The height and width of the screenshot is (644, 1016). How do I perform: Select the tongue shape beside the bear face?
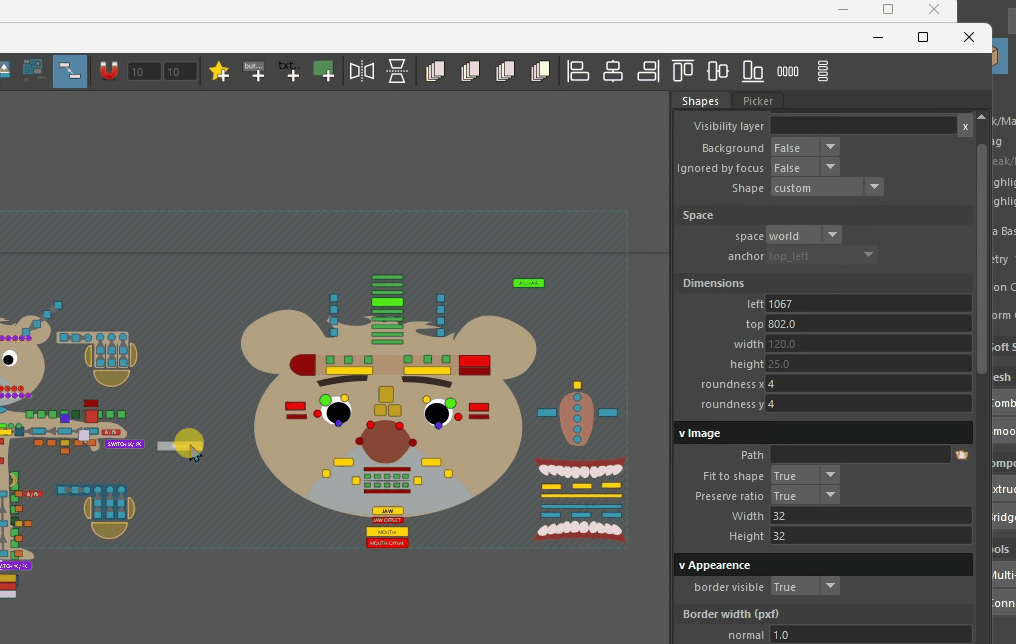pos(577,419)
